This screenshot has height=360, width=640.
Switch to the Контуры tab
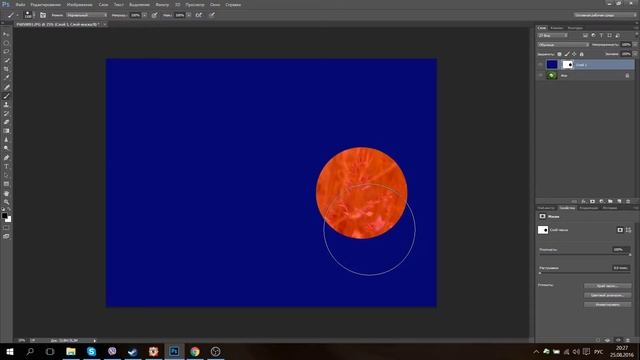(575, 28)
